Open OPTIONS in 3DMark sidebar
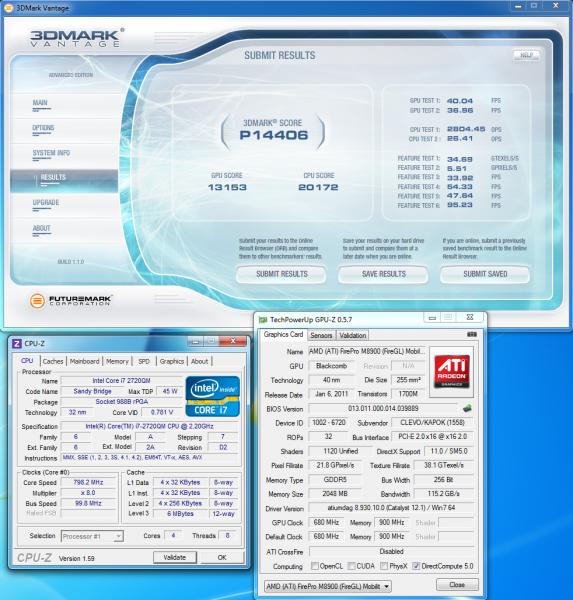Screen dimensions: 573x600 point(43,128)
